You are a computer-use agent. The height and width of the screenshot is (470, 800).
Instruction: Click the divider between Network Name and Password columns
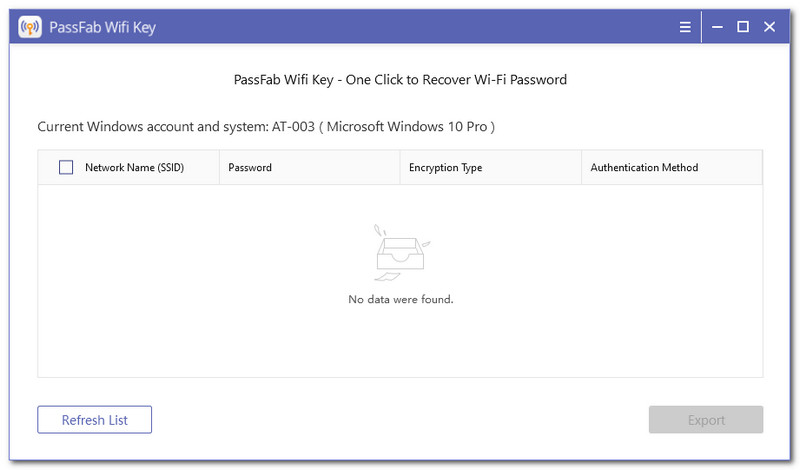219,168
